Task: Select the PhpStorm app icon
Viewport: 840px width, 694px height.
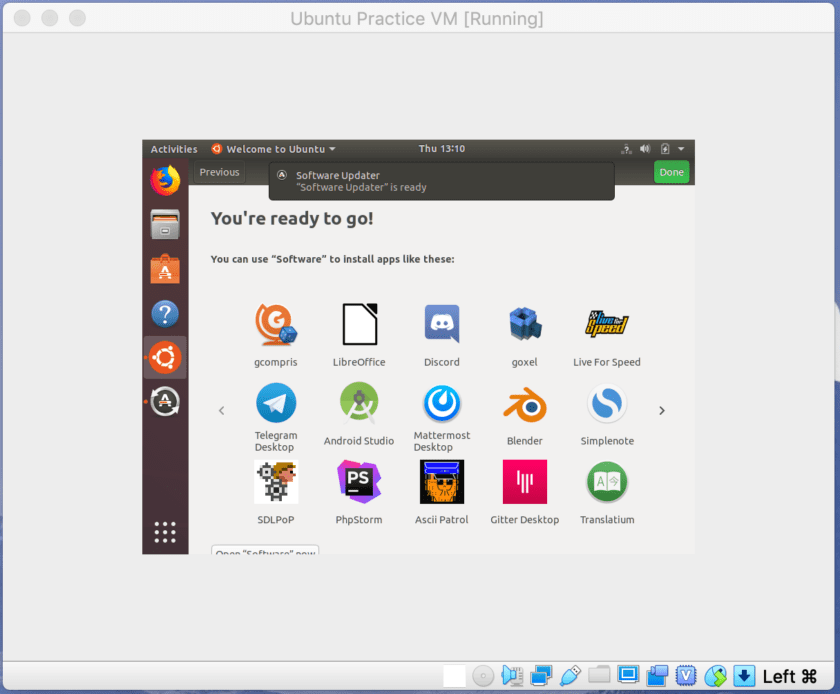Action: 359,482
